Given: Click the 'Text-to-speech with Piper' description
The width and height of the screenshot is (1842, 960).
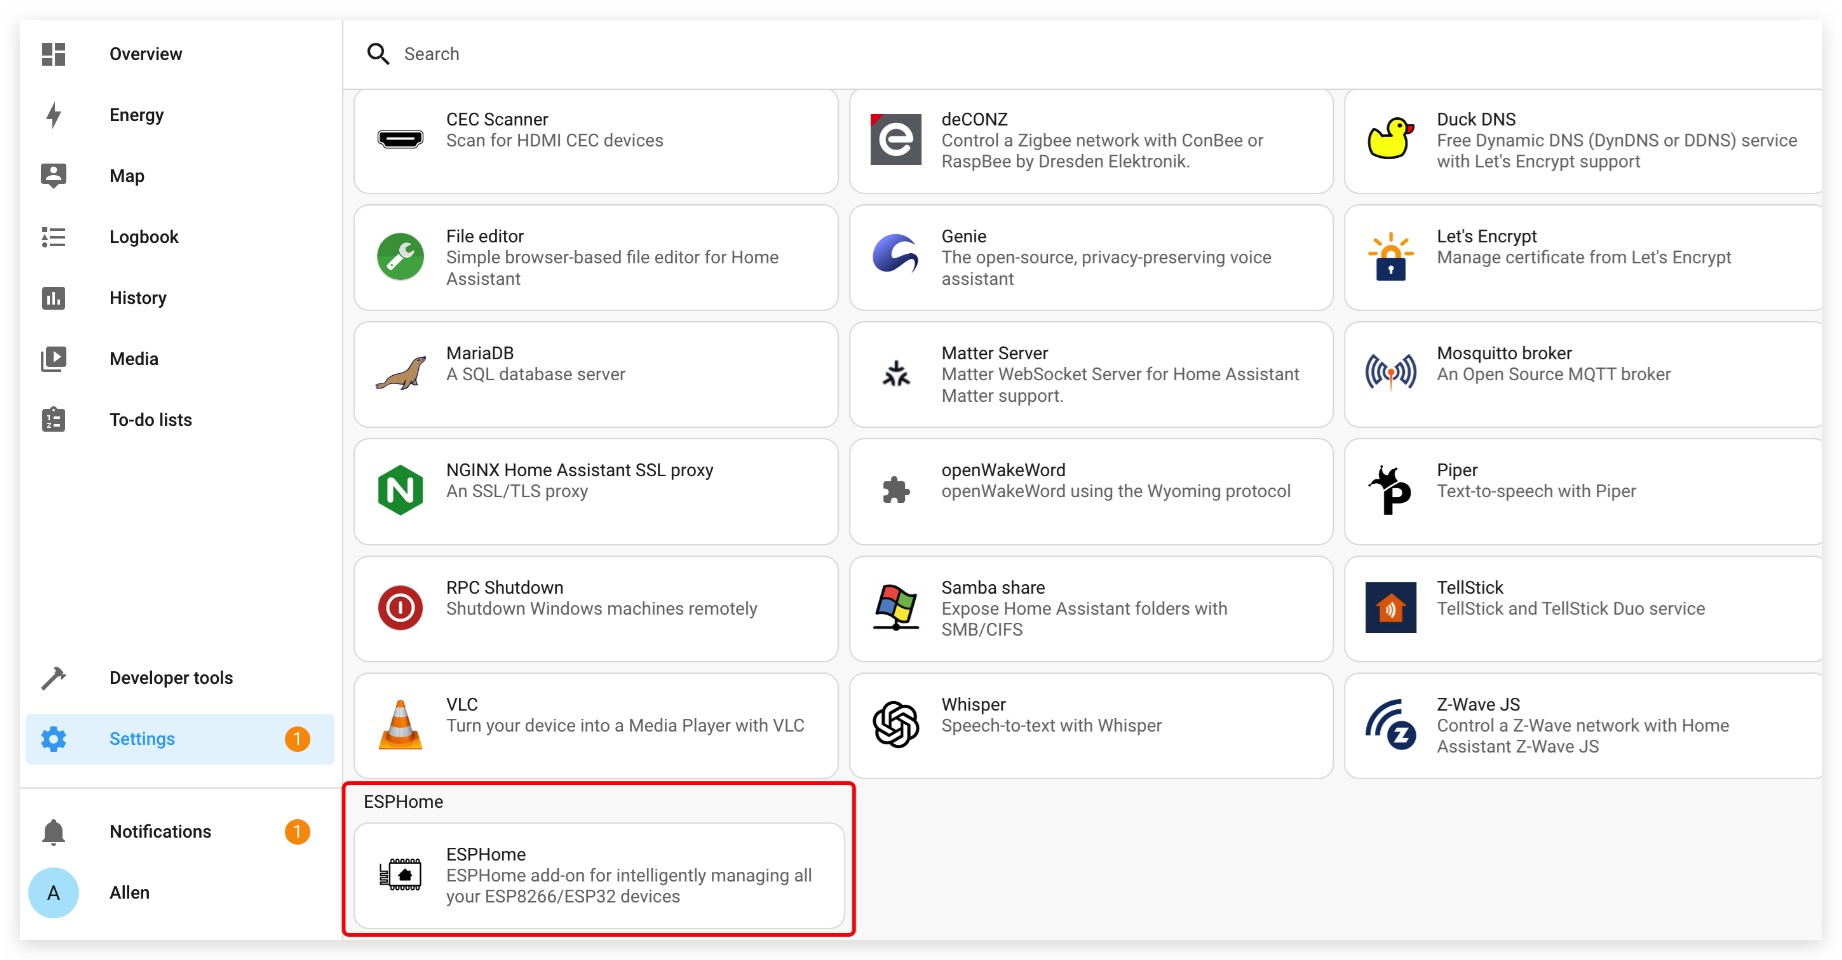Looking at the screenshot, I should [x=1537, y=491].
